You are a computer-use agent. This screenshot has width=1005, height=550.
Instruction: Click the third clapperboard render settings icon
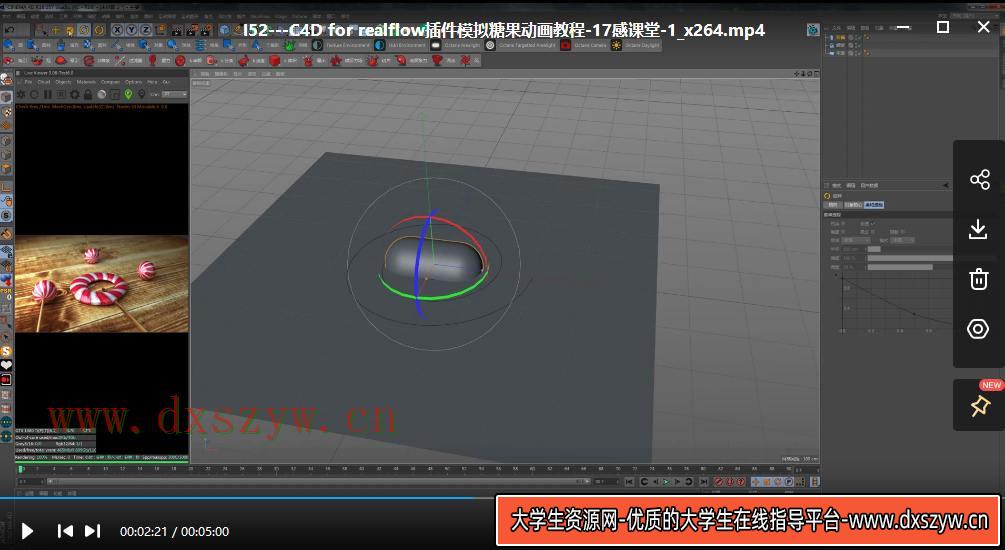(207, 30)
